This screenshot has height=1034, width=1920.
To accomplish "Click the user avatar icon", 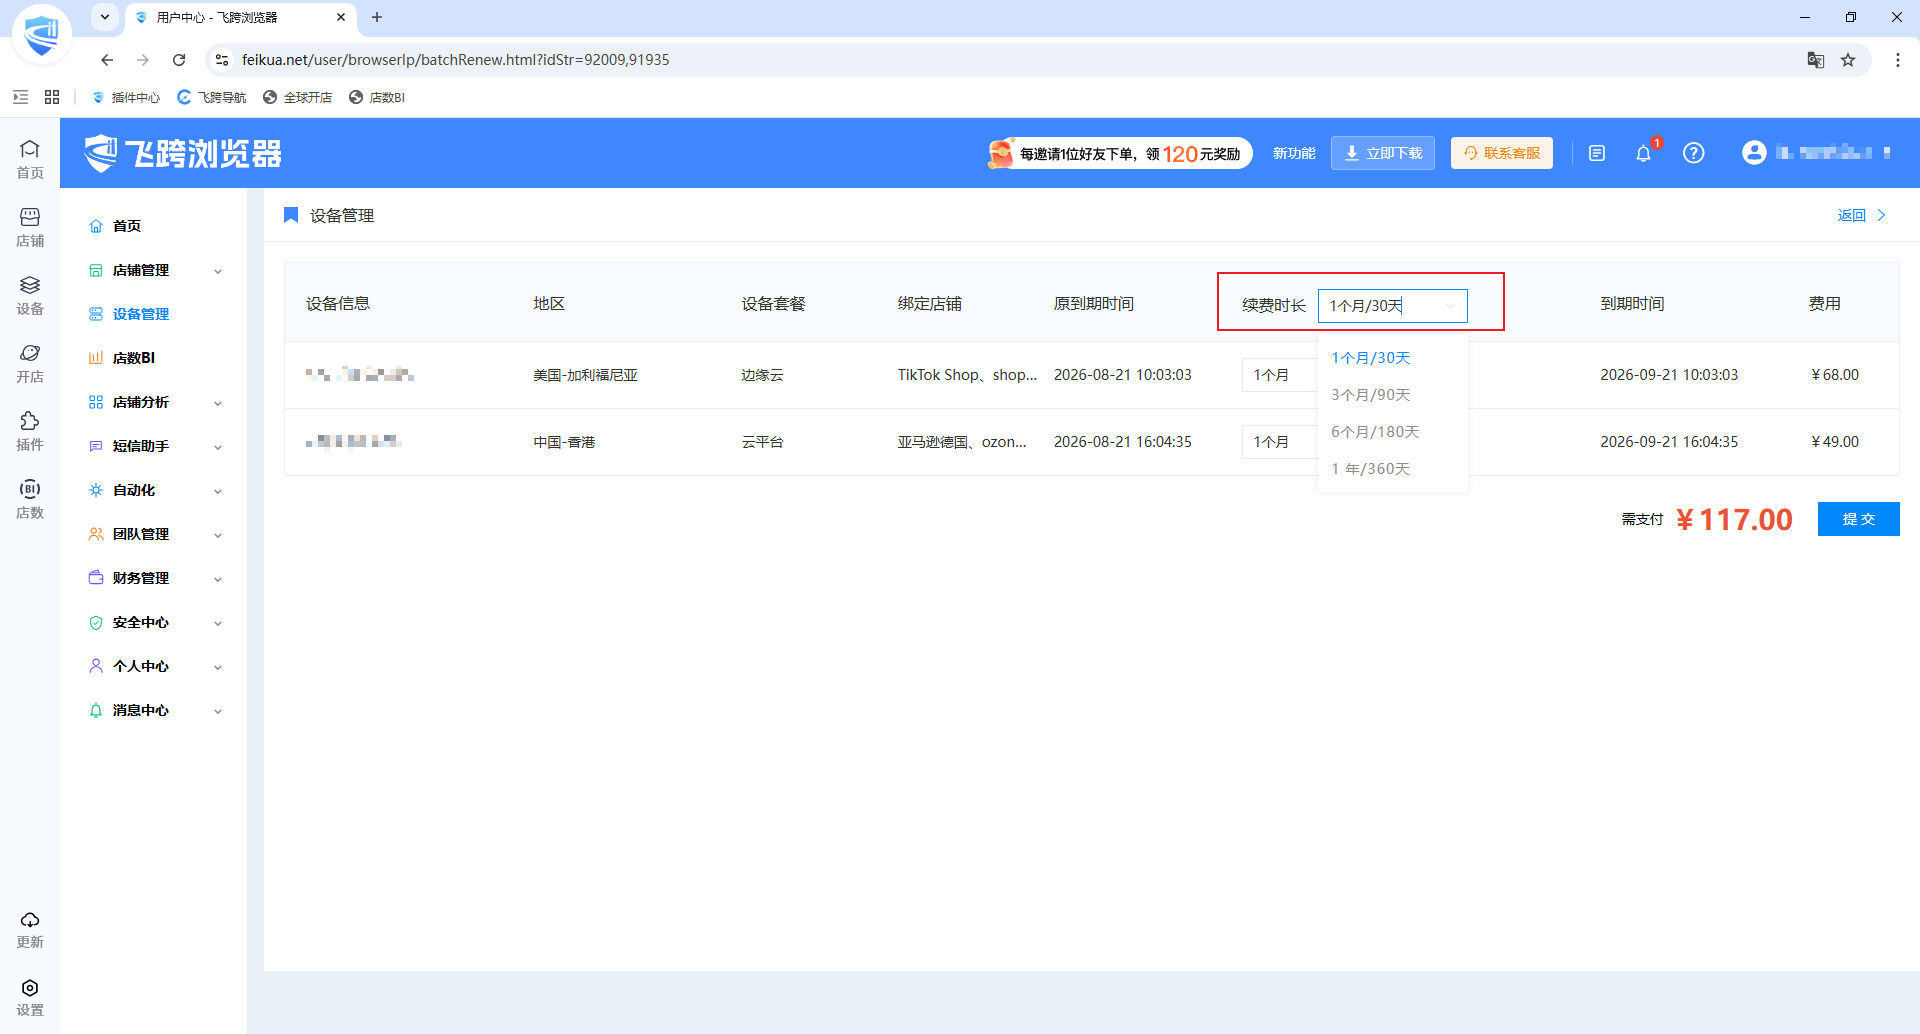I will (1754, 152).
